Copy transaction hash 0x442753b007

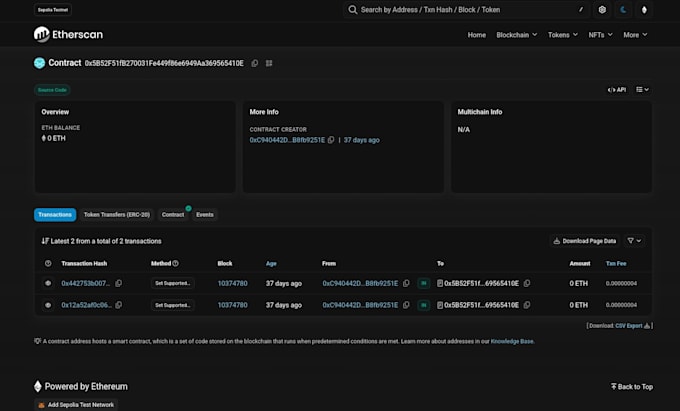(118, 283)
